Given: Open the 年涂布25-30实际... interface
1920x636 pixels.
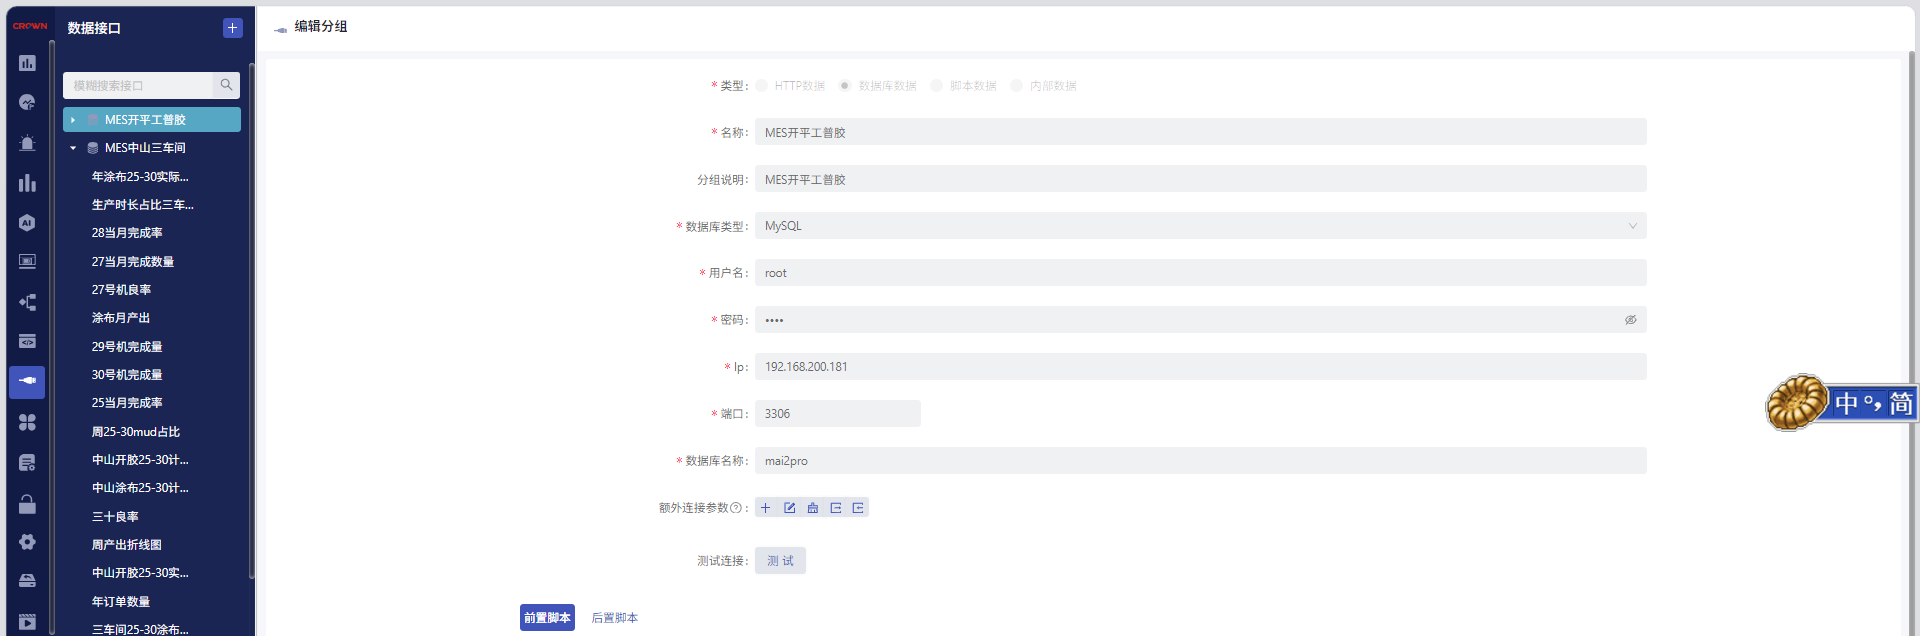Looking at the screenshot, I should click(x=140, y=177).
